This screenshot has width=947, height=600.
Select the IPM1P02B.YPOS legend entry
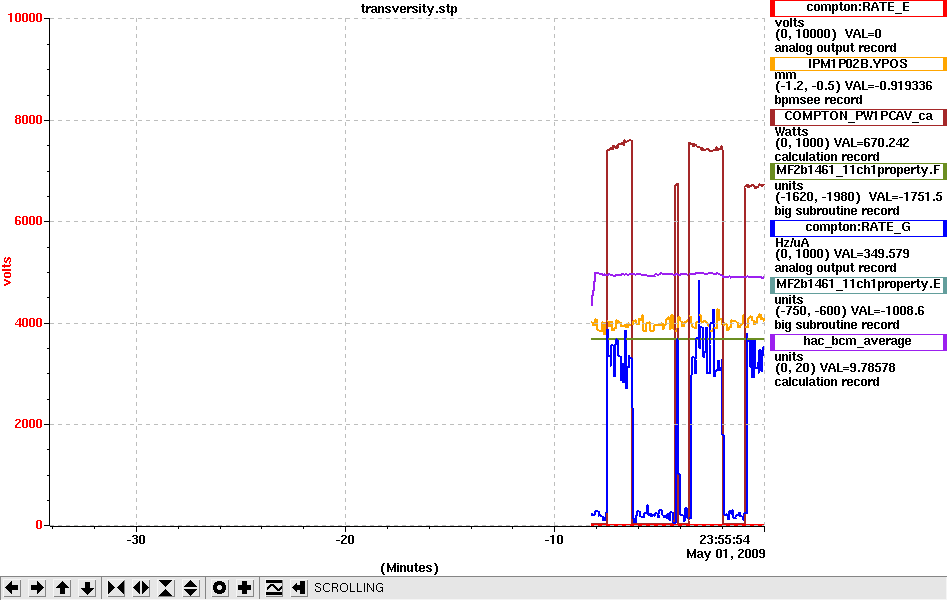click(858, 64)
